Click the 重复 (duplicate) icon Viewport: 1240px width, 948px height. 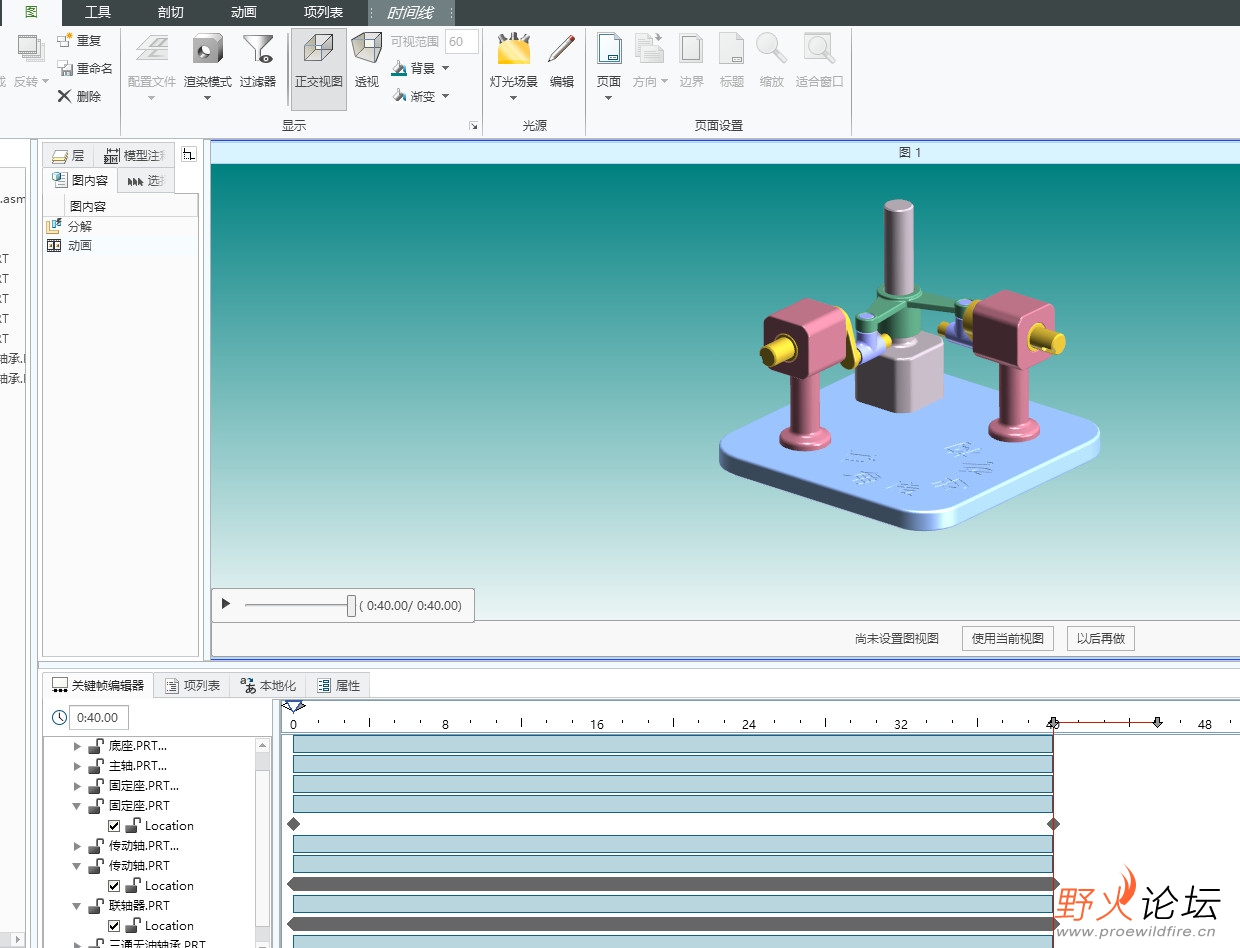click(65, 41)
